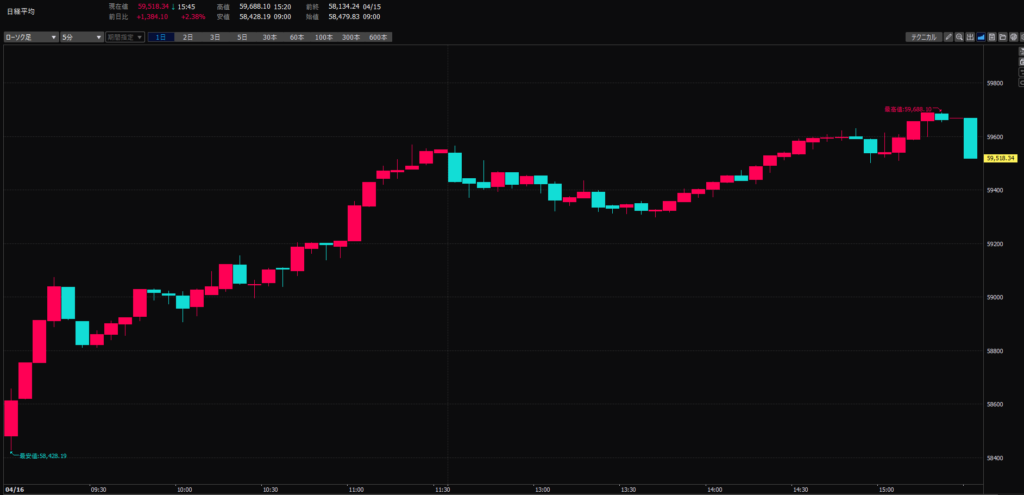1024x495 pixels.
Task: Select the pencil drawing tool icon
Action: pos(947,37)
